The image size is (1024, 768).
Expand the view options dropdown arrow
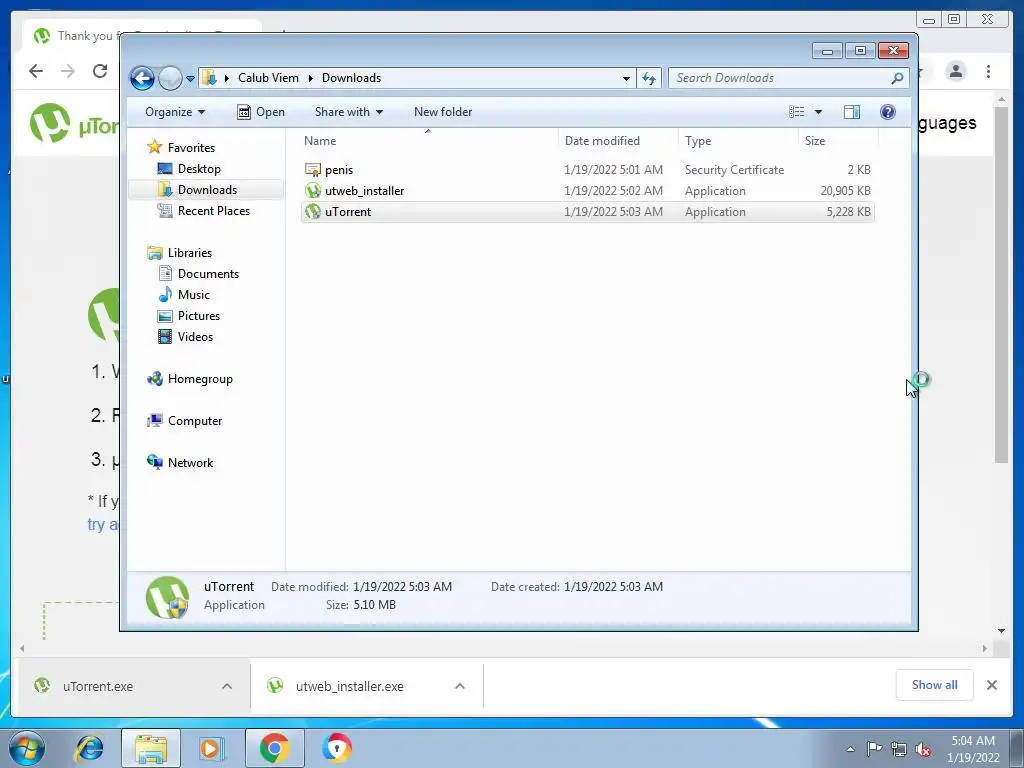tap(818, 112)
